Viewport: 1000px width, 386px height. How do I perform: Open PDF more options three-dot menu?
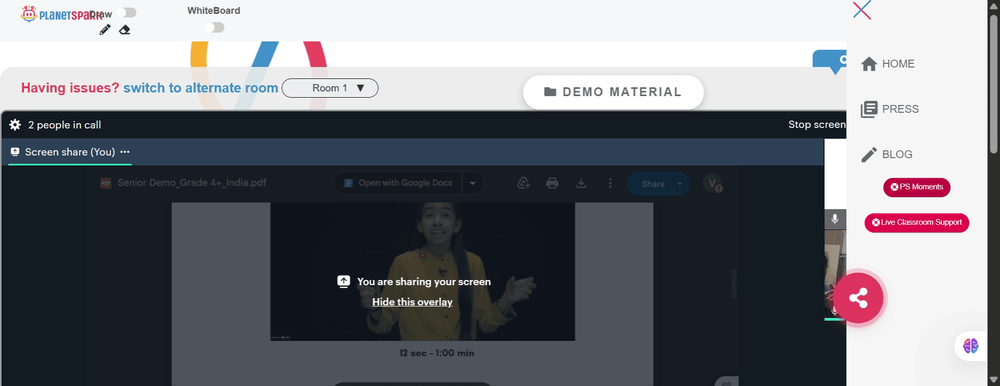point(610,184)
